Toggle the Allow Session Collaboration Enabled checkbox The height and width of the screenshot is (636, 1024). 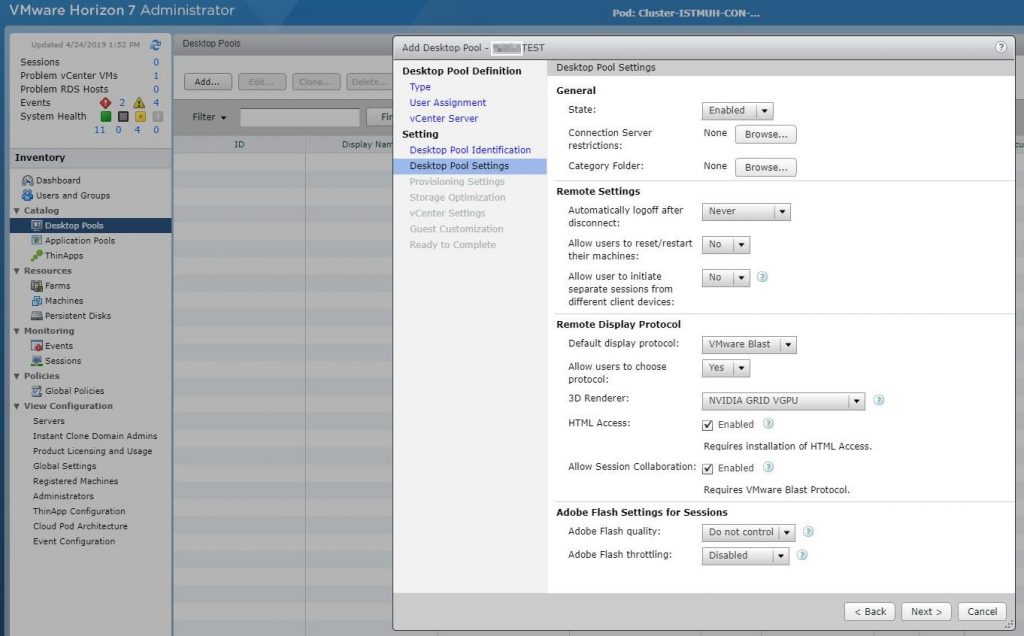click(707, 469)
